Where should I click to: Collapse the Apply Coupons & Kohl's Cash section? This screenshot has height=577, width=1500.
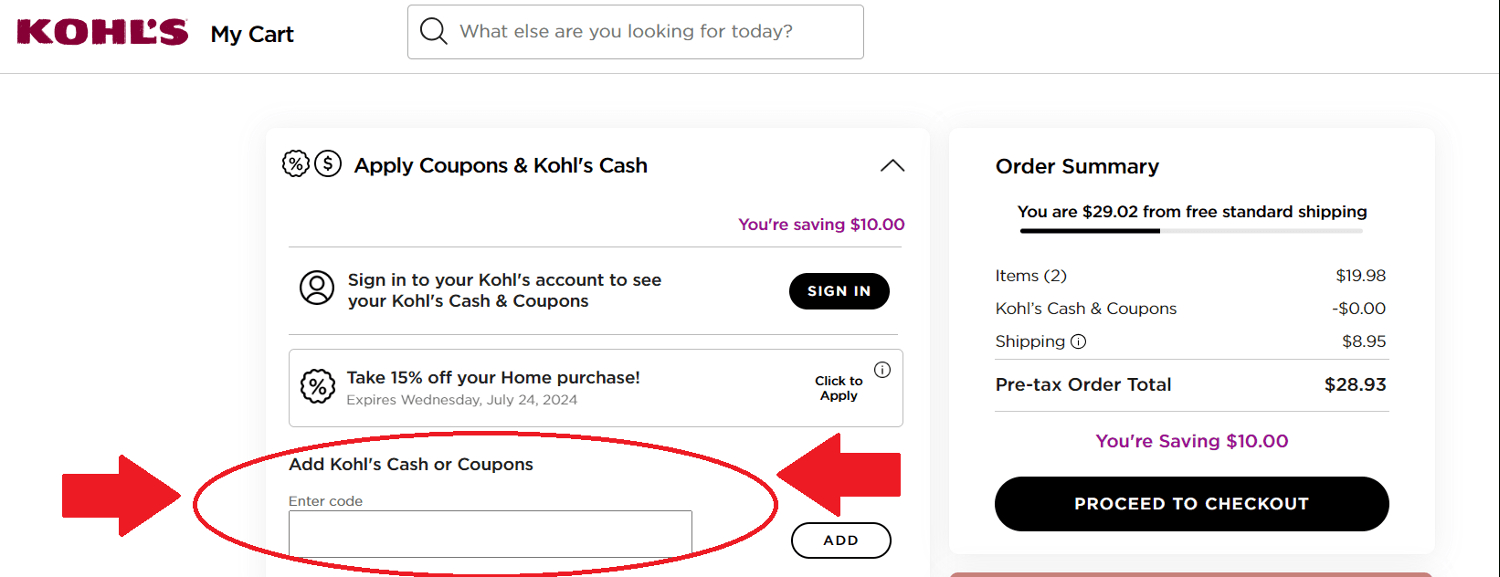[891, 165]
